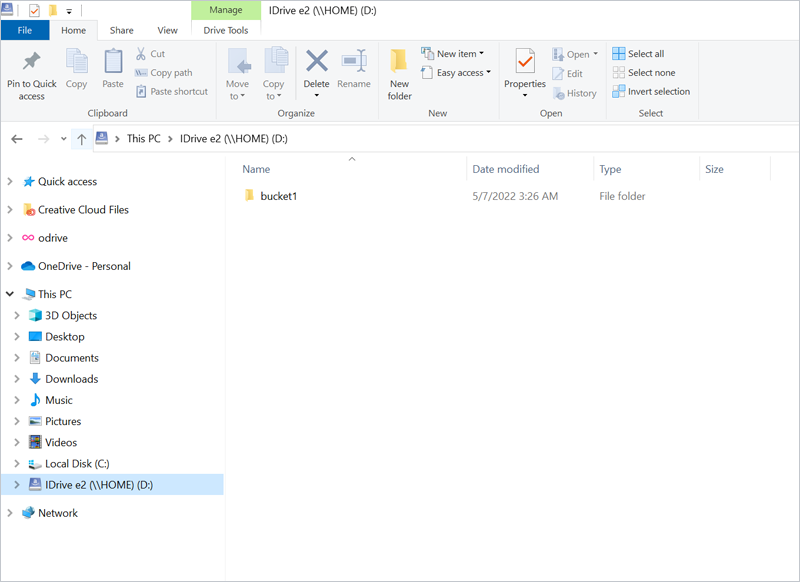Screen dimensions: 800x582
Task: Switch to the Share ribbon tab
Action: tap(121, 30)
